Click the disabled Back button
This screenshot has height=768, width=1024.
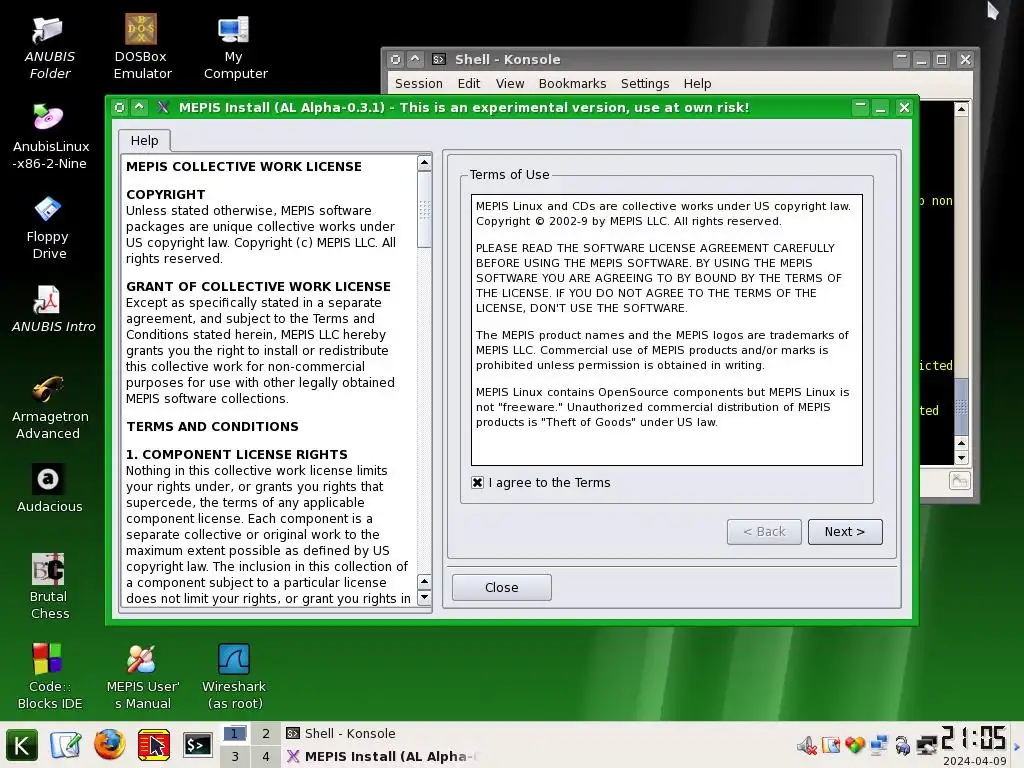764,532
